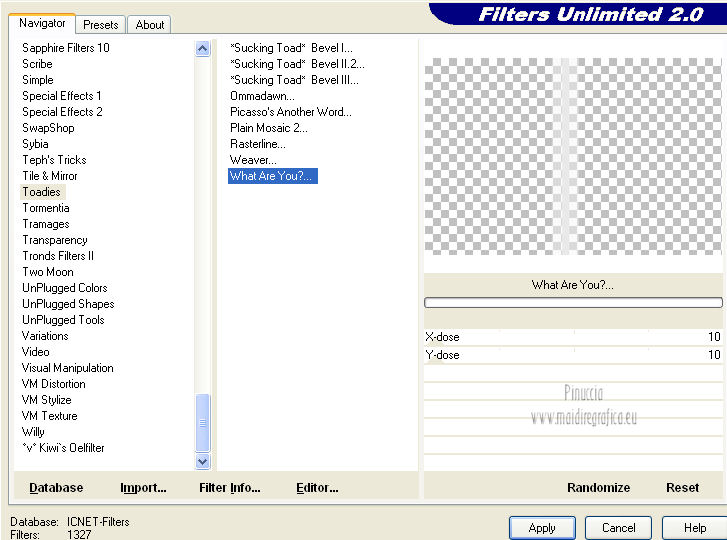Select the Video category
This screenshot has width=727, height=540.
[35, 352]
